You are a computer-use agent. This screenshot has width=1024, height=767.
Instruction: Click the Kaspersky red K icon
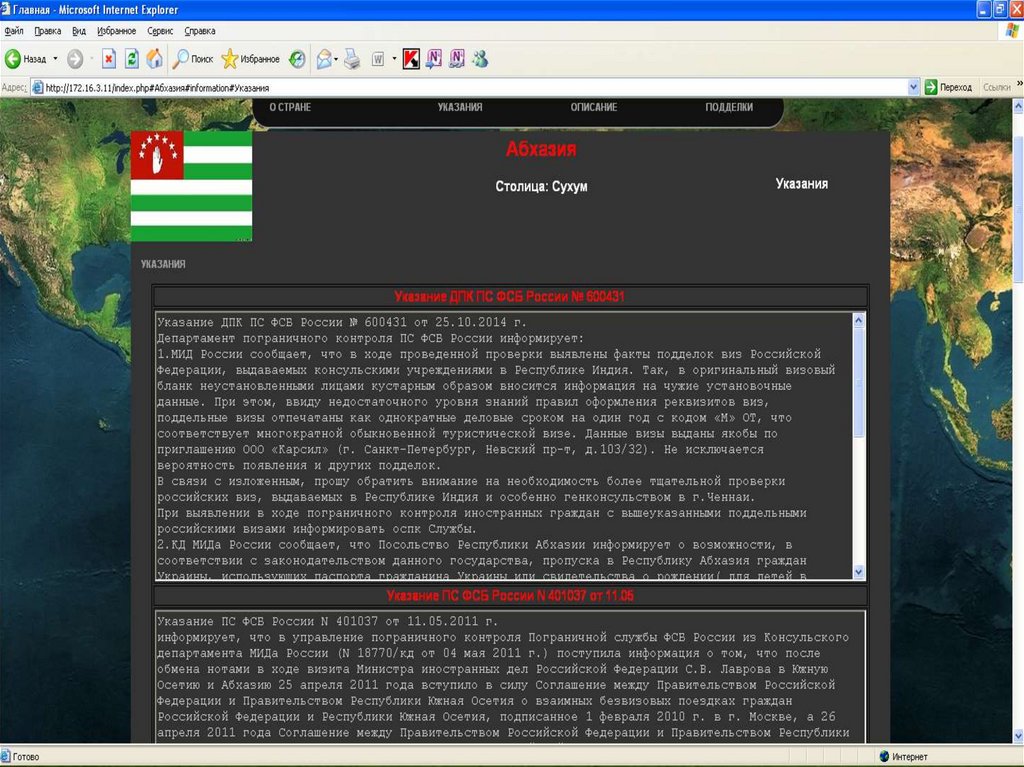pyautogui.click(x=410, y=59)
